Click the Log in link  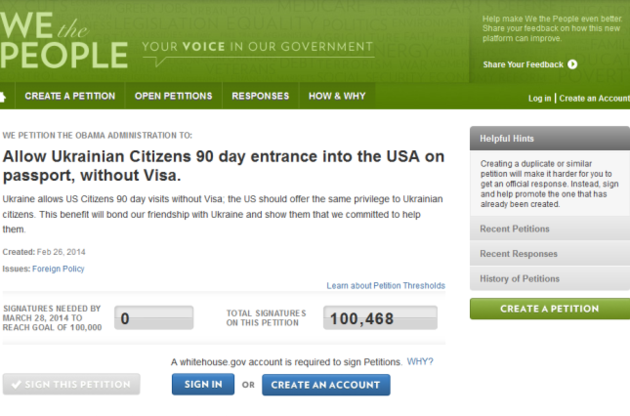point(539,98)
